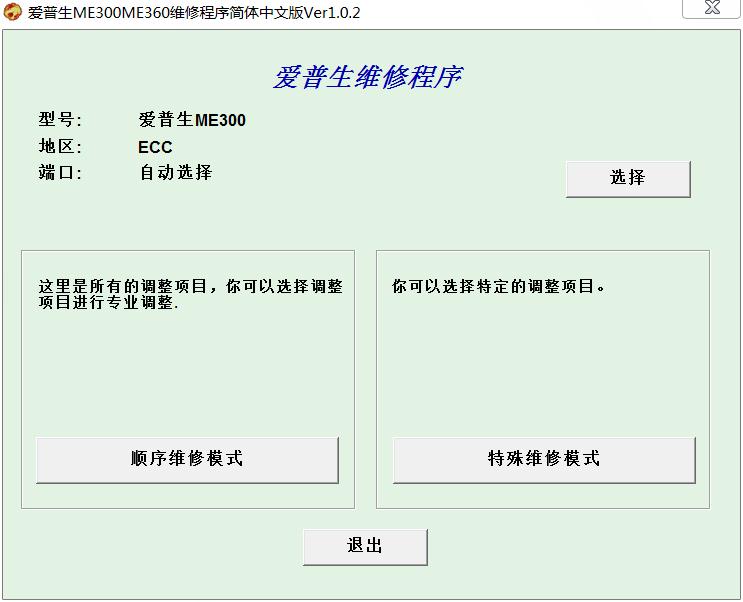
Task: Open 特殊维修模式 special repair mode
Action: [544, 460]
